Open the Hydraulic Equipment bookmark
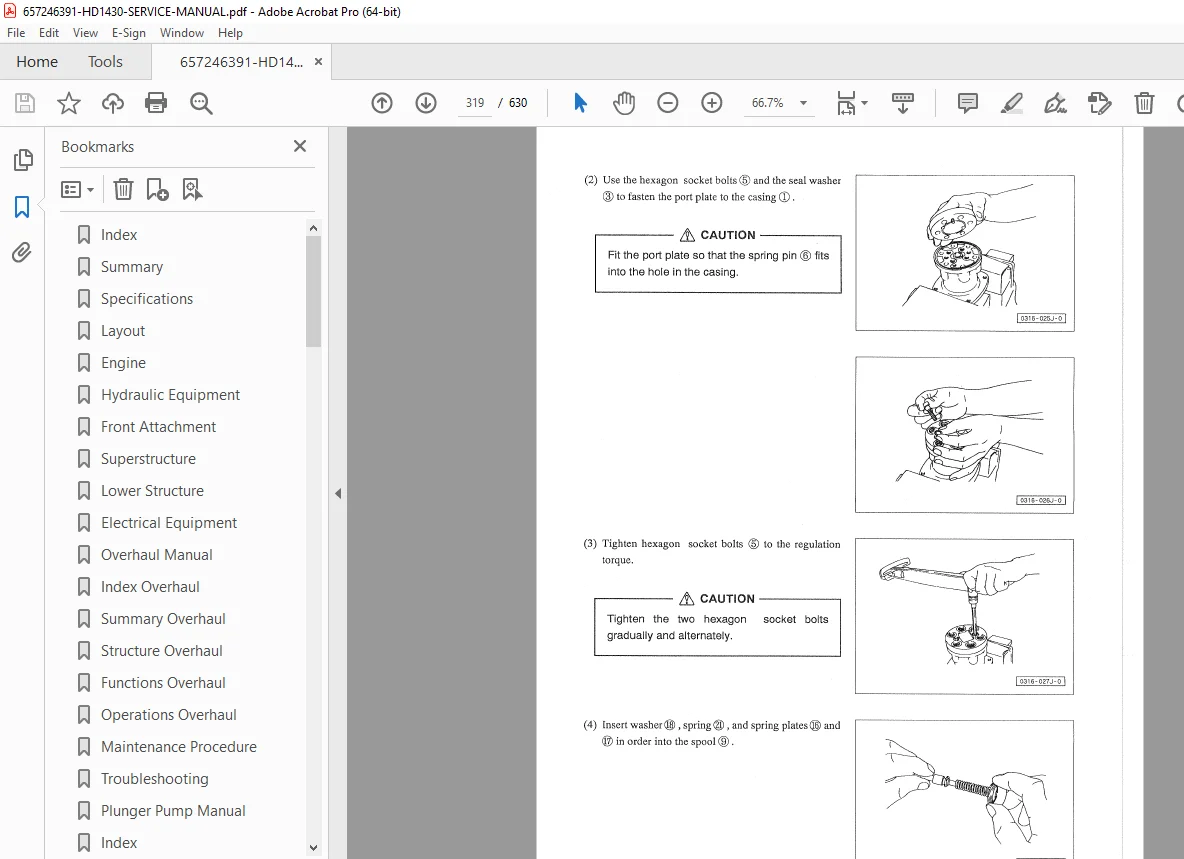The image size is (1184, 859). click(170, 395)
